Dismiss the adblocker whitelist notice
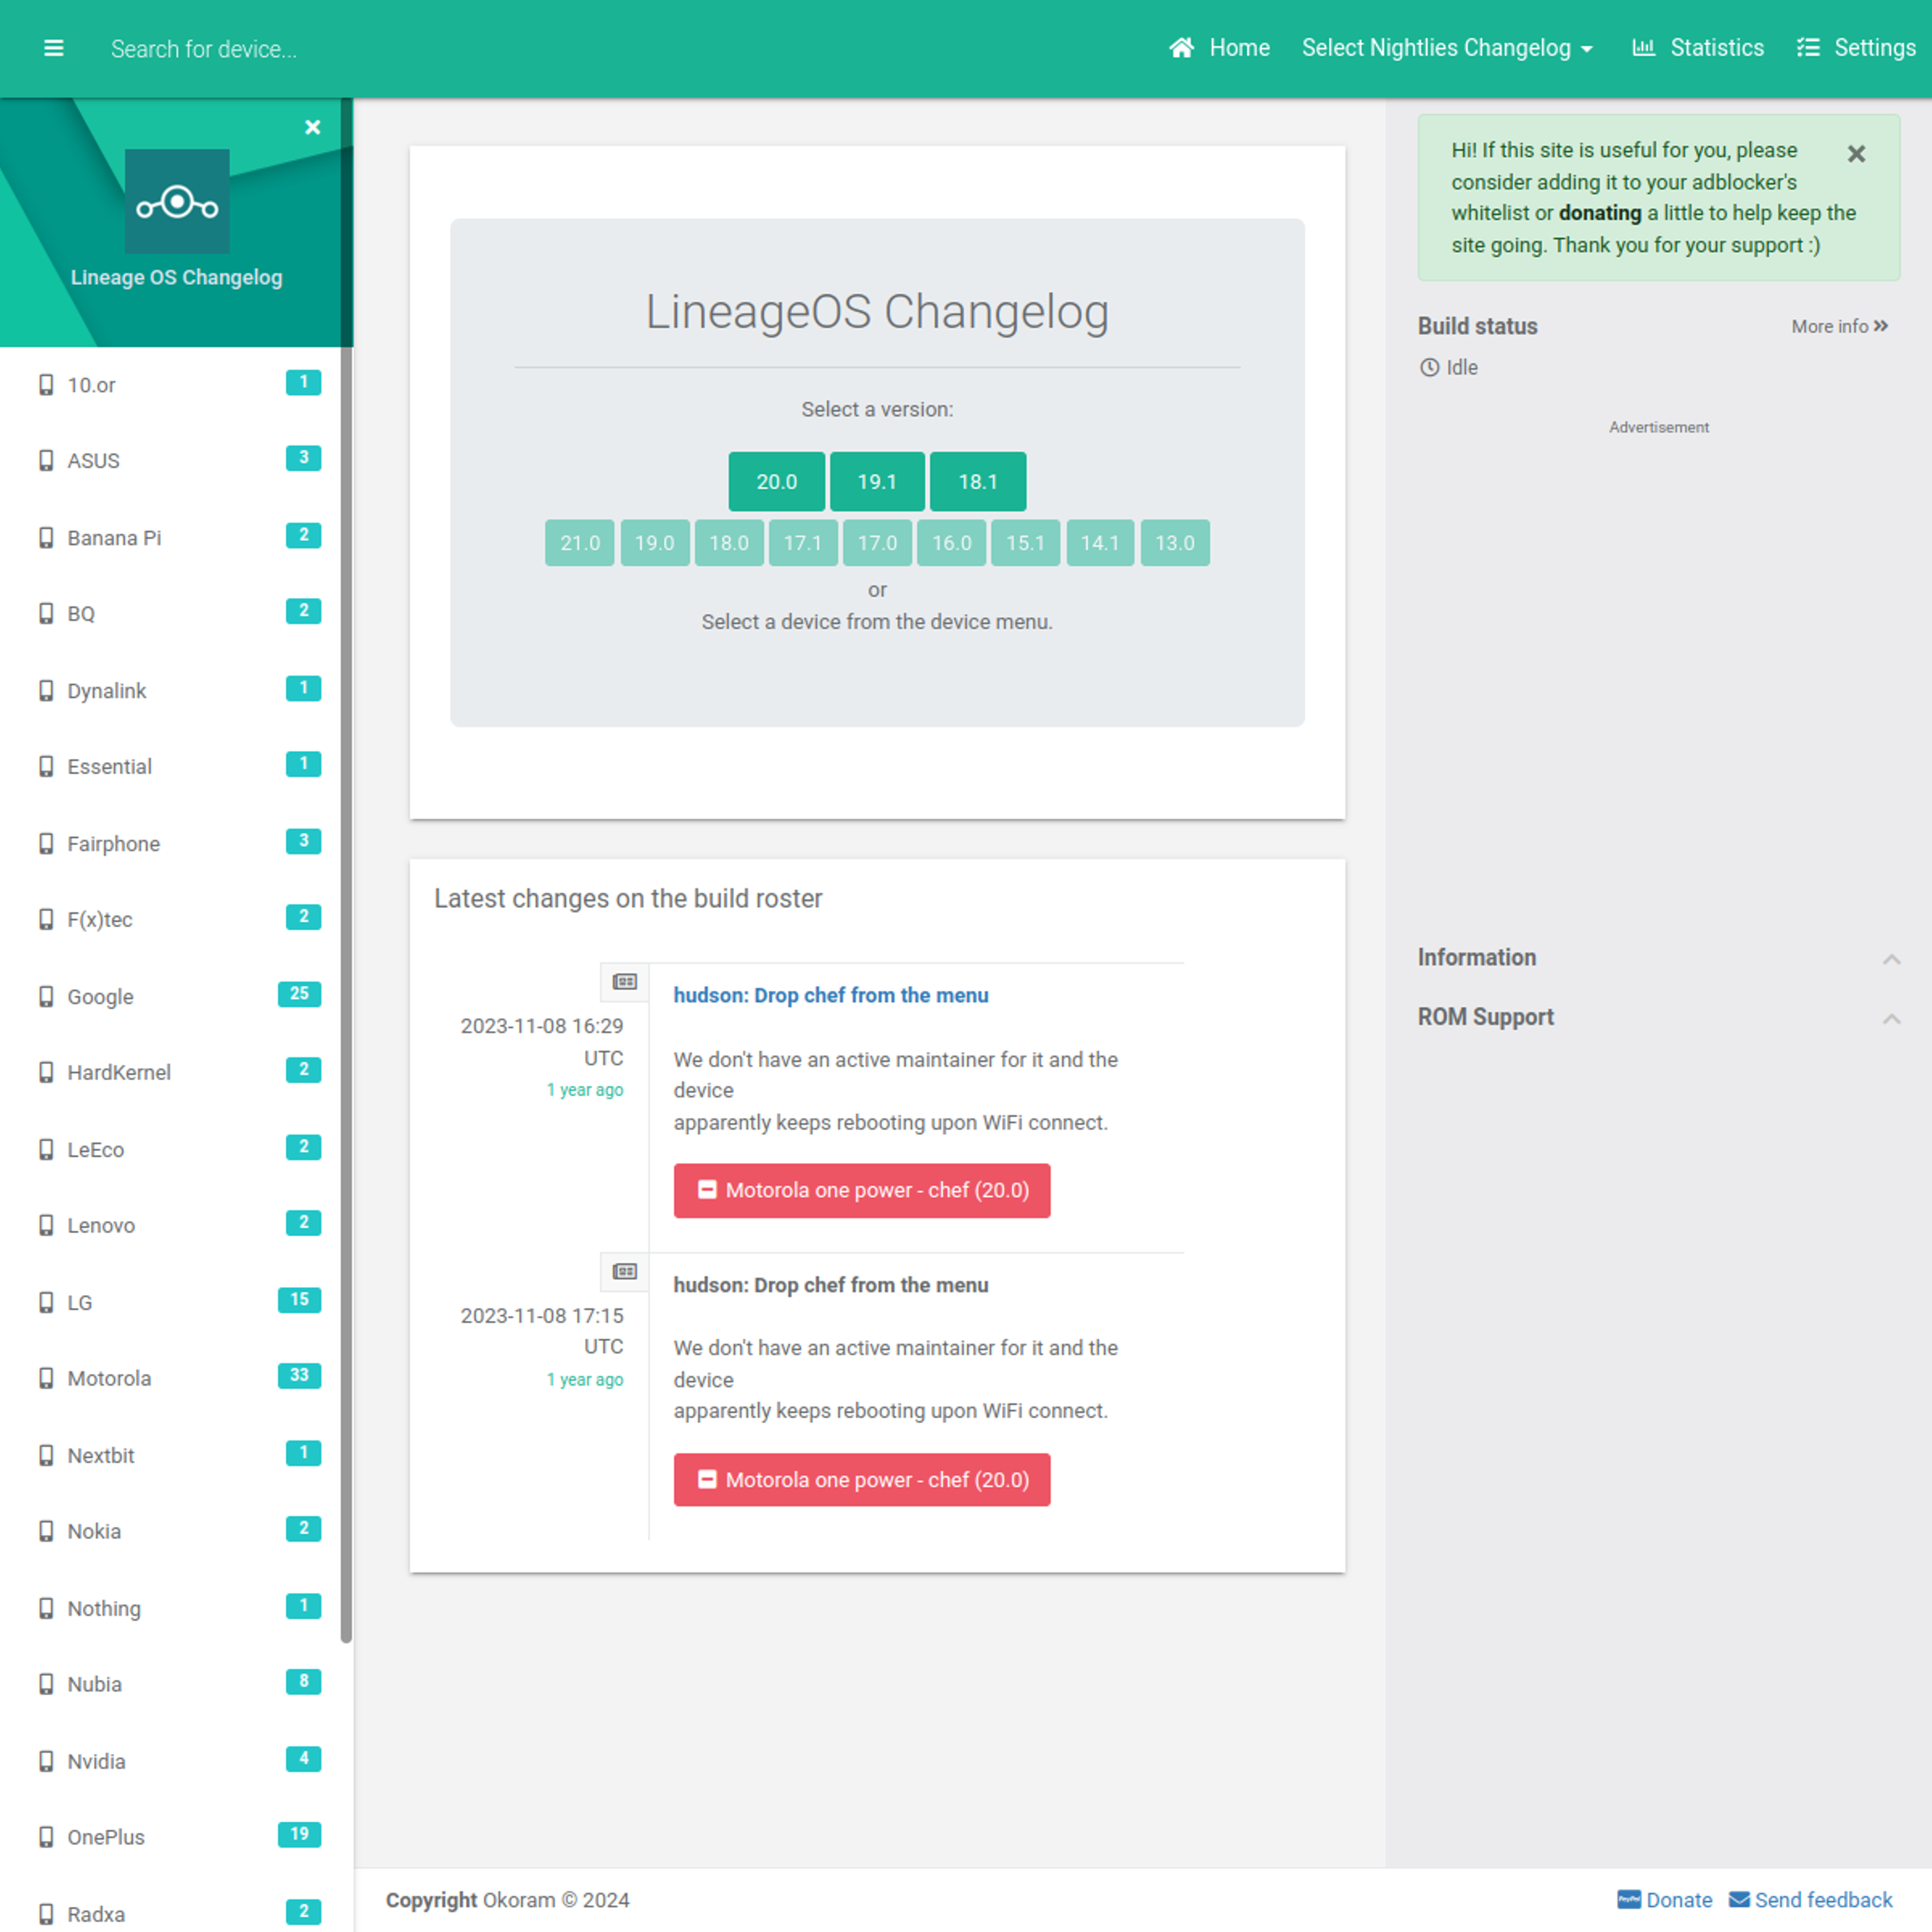Screen dimensions: 1932x1932 (x=1856, y=153)
